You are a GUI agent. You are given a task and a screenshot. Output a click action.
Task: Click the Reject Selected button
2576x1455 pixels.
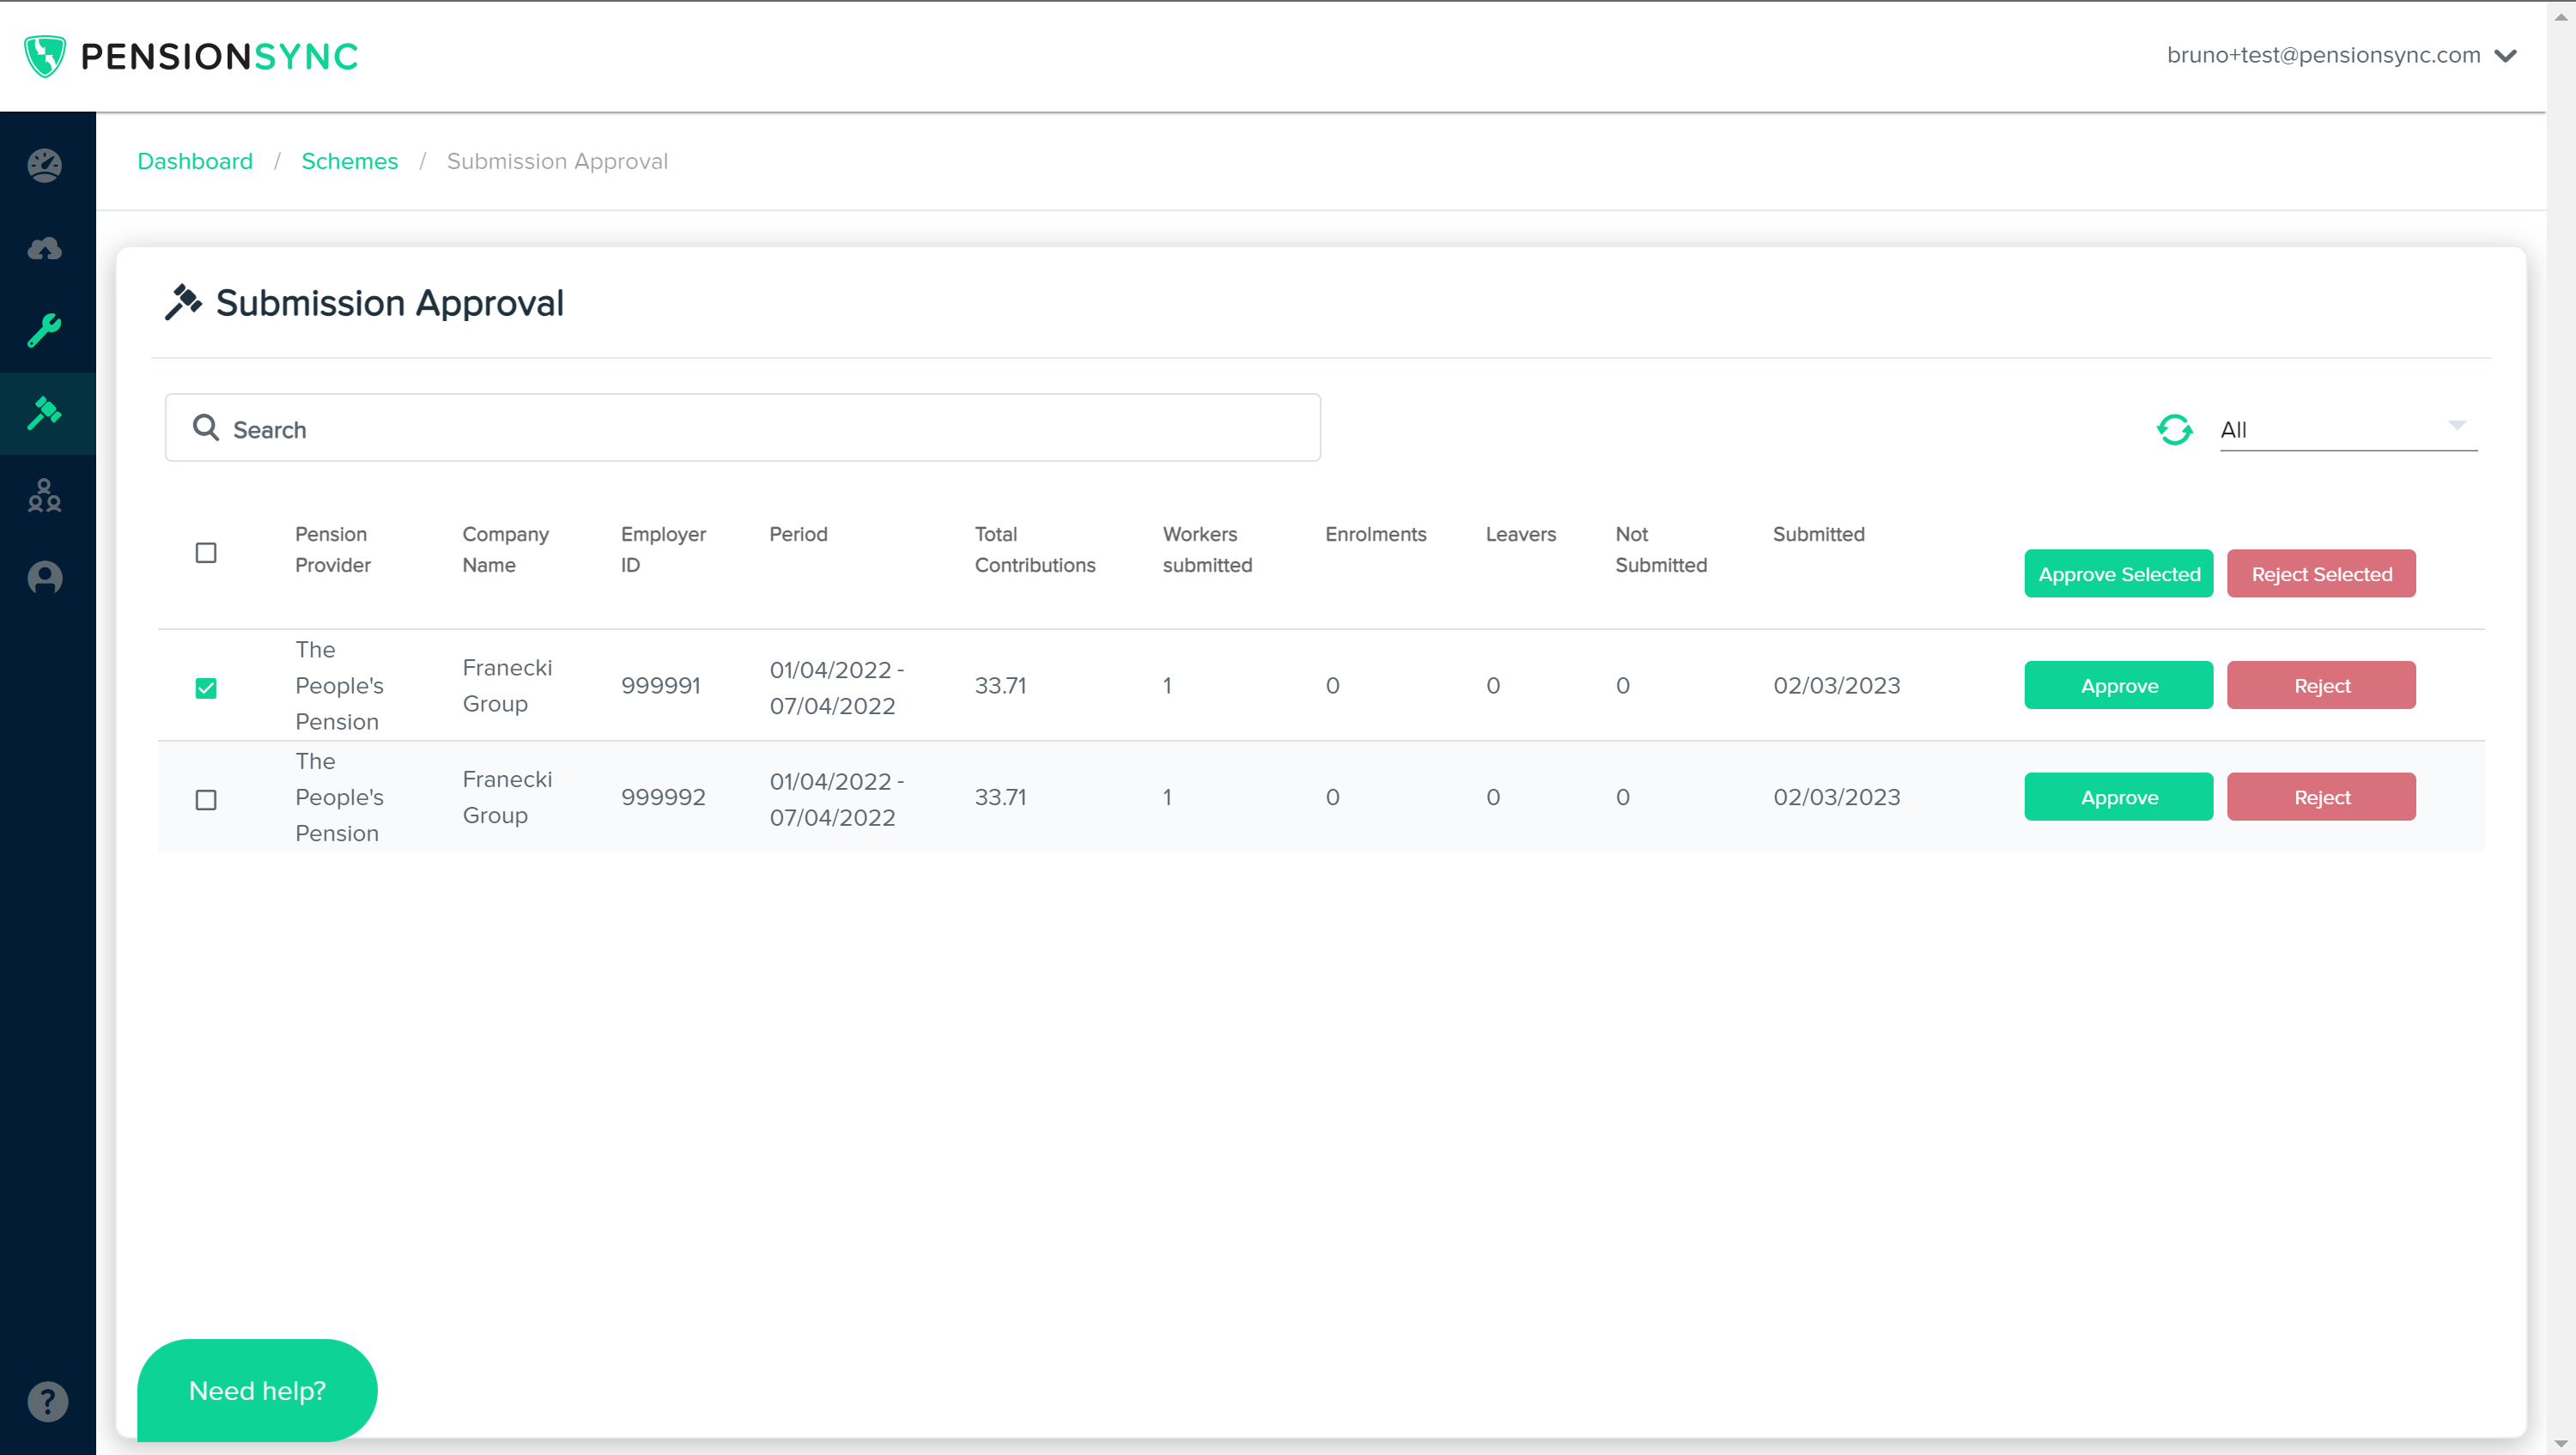pyautogui.click(x=2320, y=574)
